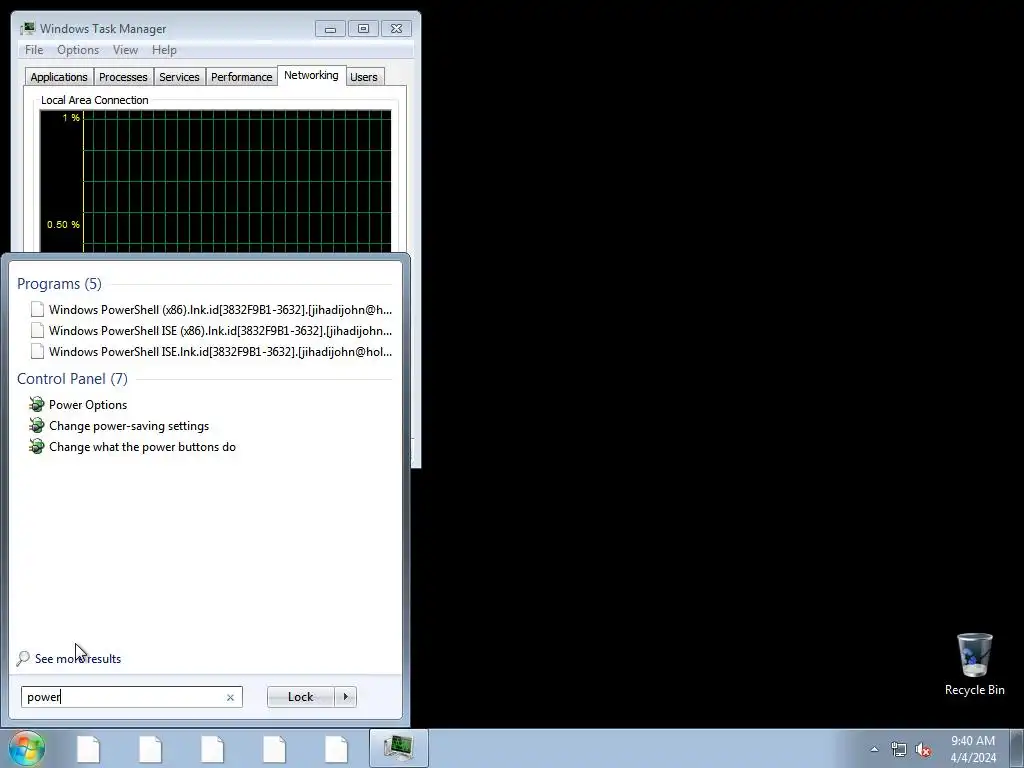Click the Task Manager taskbar button
1024x768 pixels.
click(398, 748)
